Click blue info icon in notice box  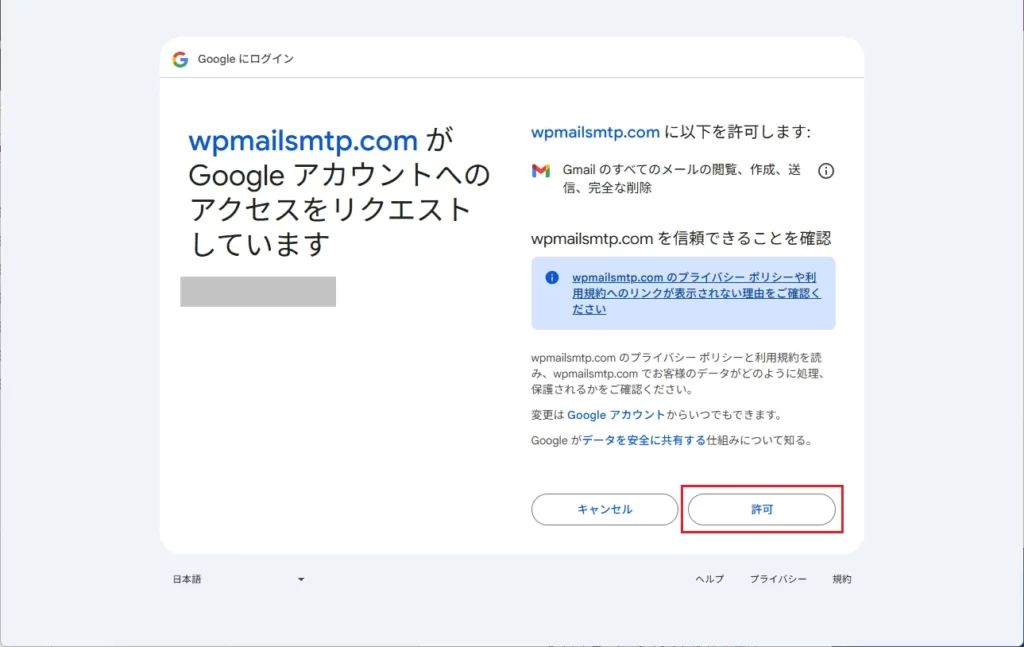click(552, 277)
